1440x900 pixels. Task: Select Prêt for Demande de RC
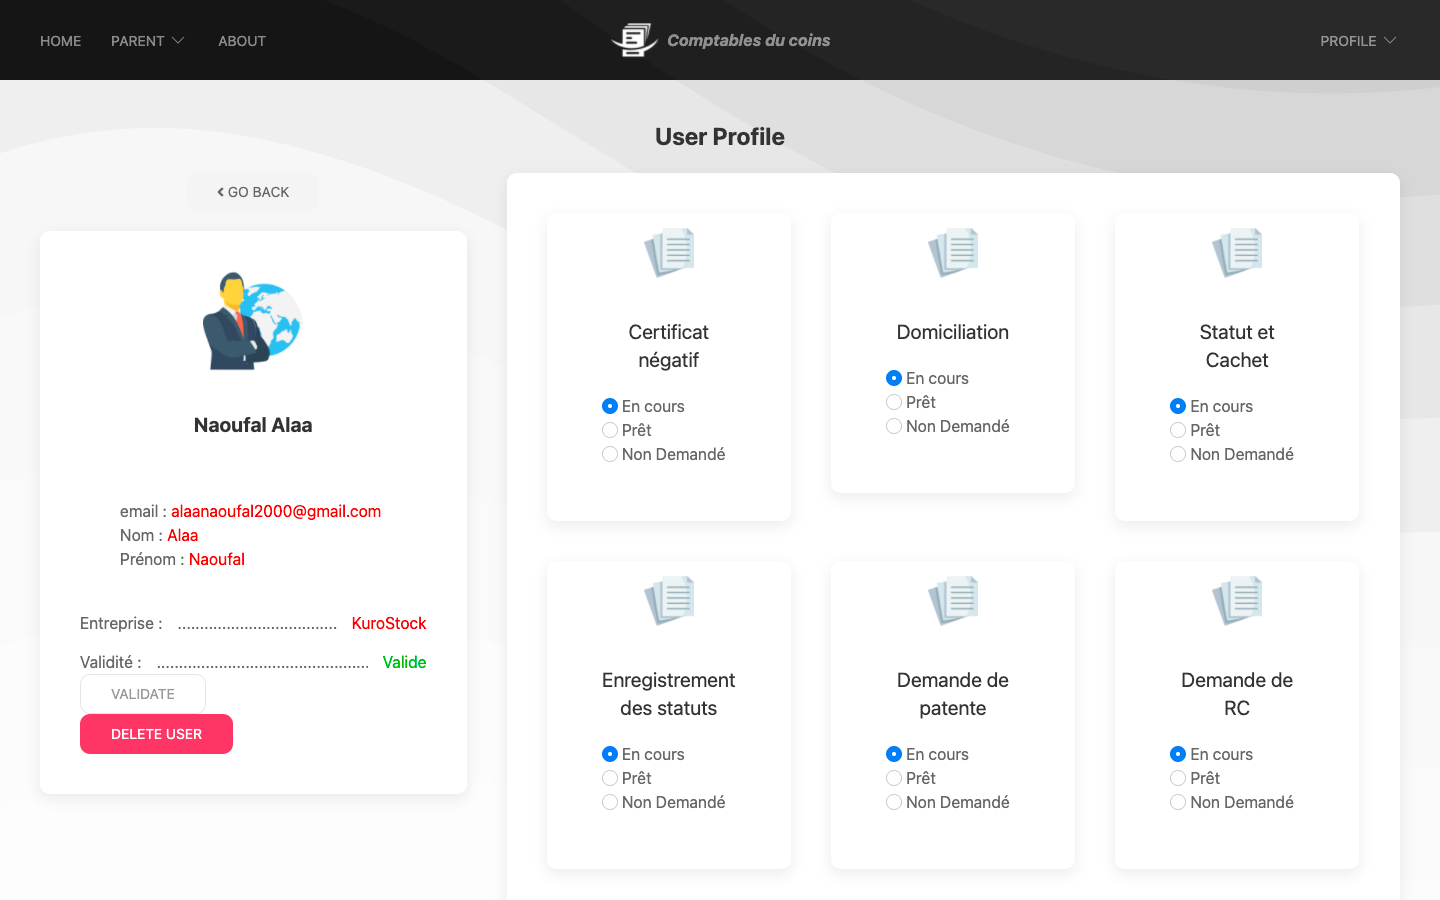tap(1178, 778)
